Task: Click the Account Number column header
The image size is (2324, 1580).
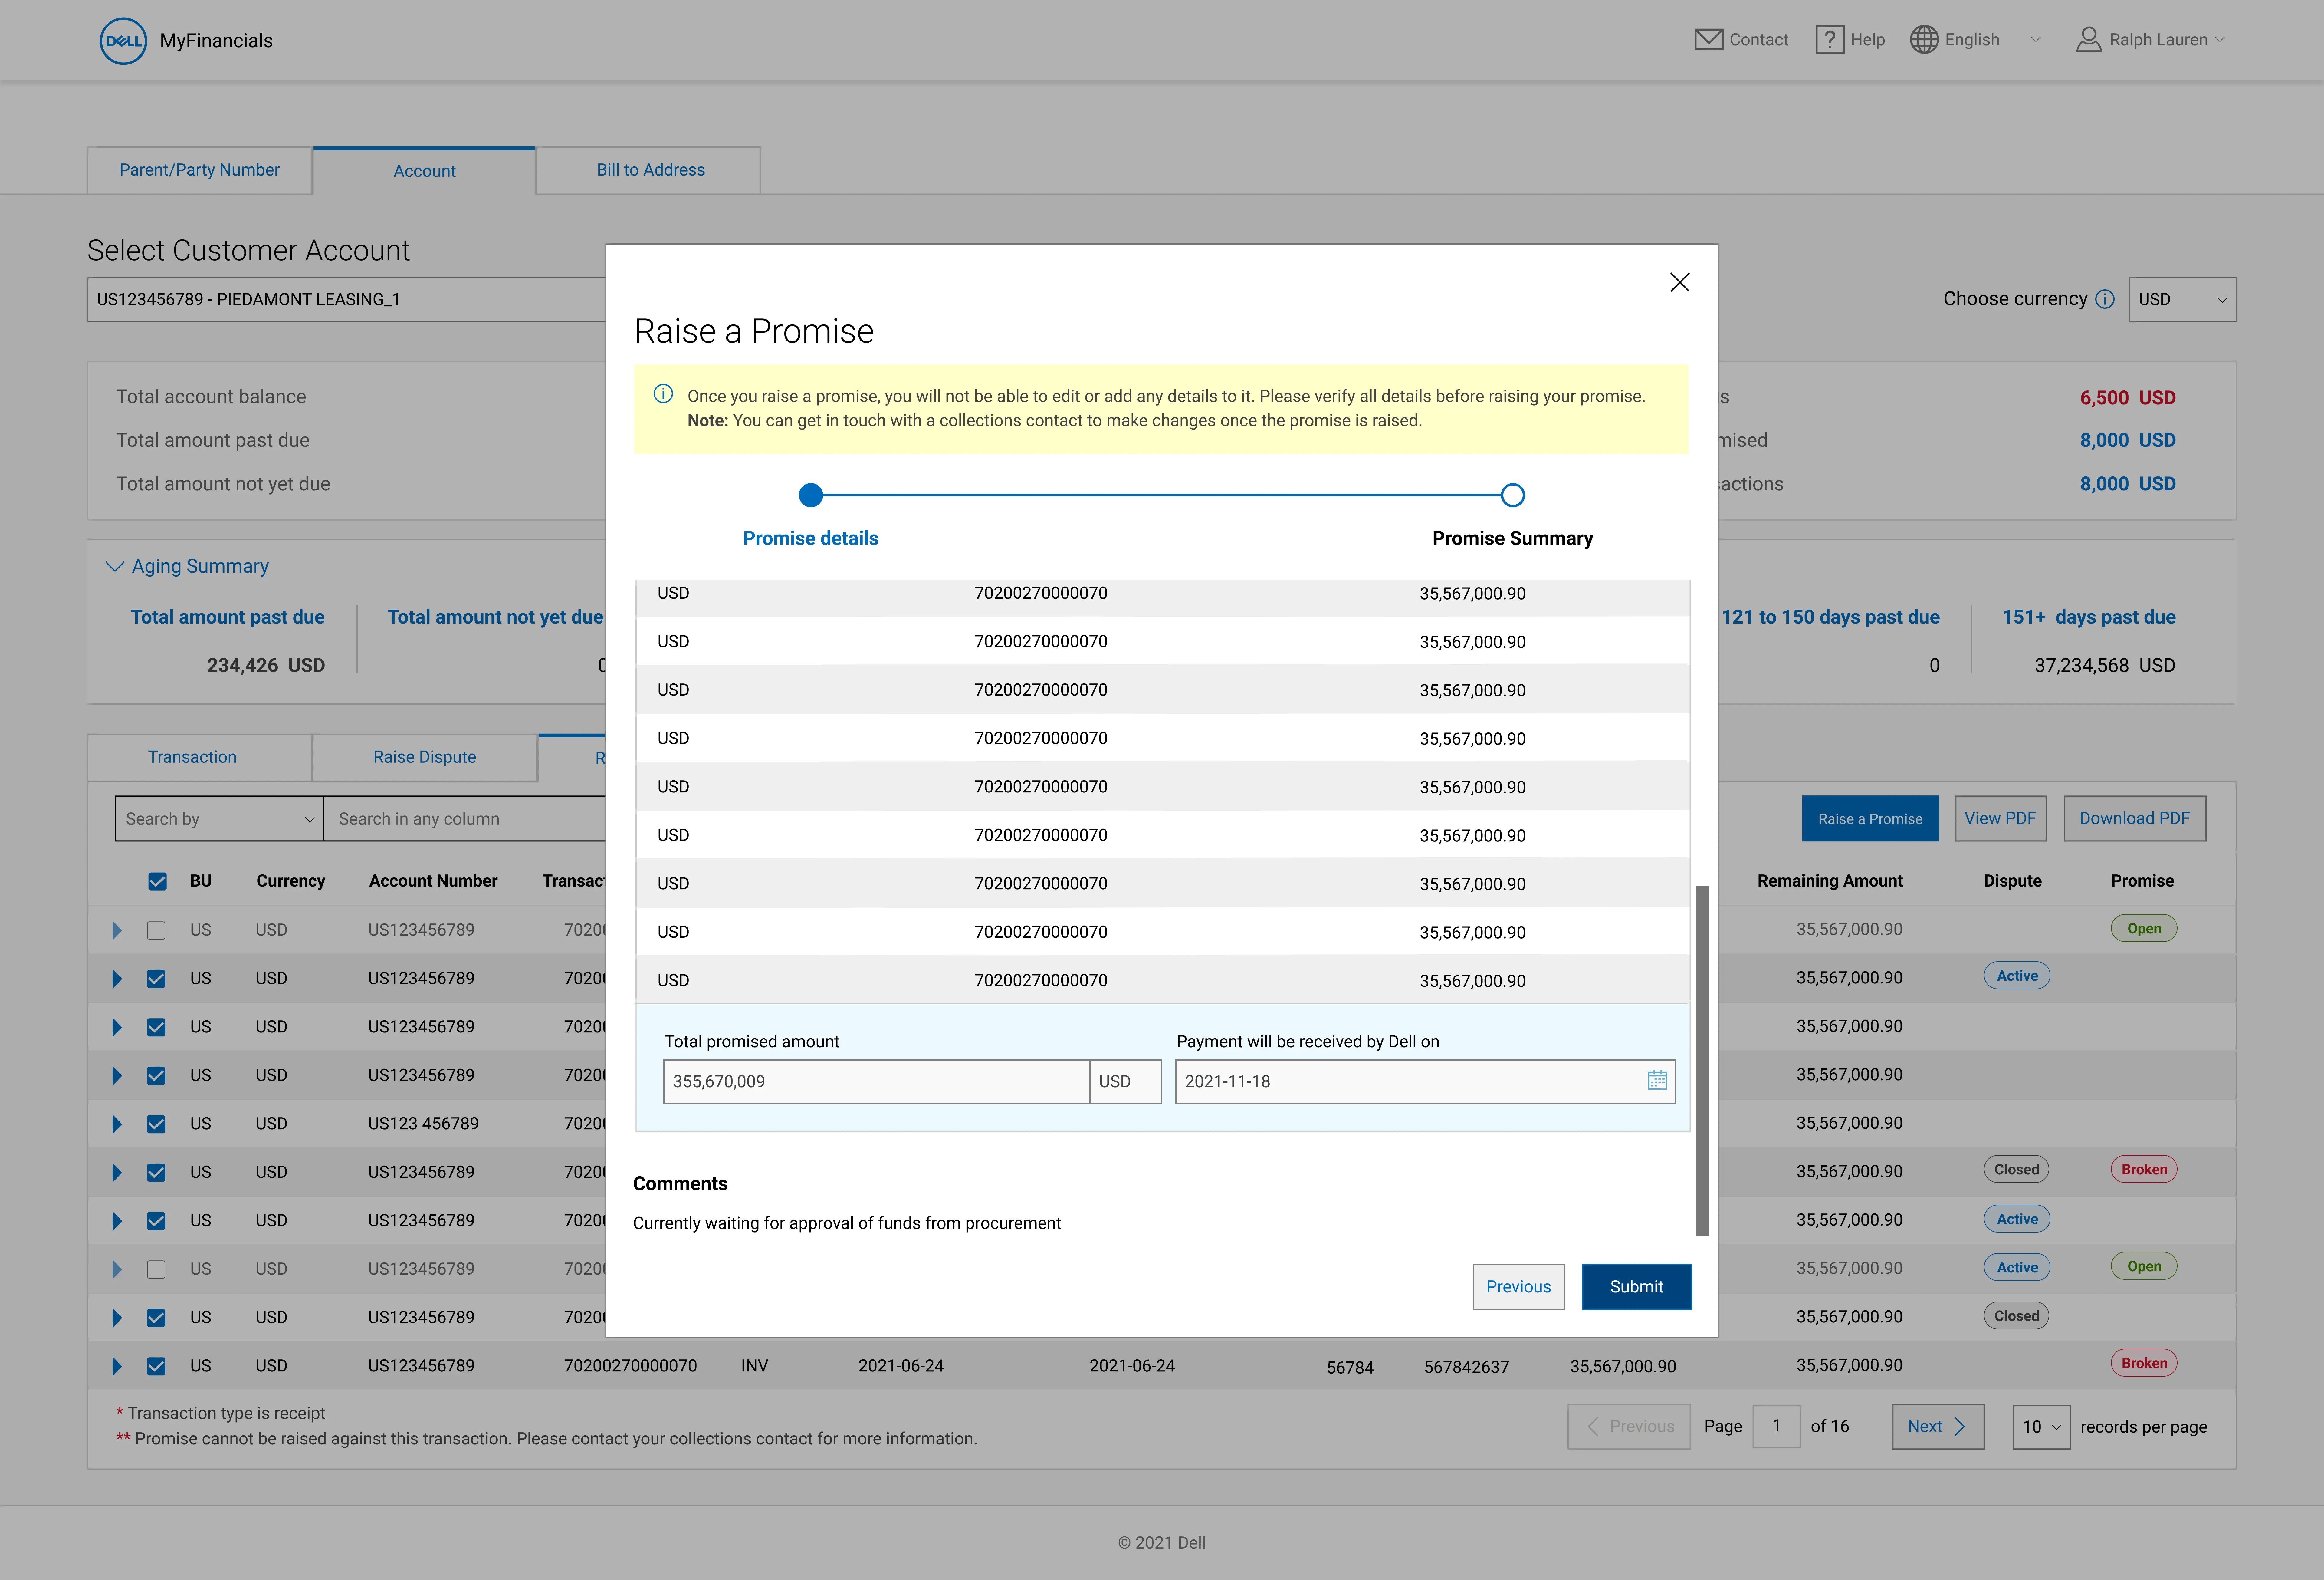Action: pyautogui.click(x=433, y=881)
